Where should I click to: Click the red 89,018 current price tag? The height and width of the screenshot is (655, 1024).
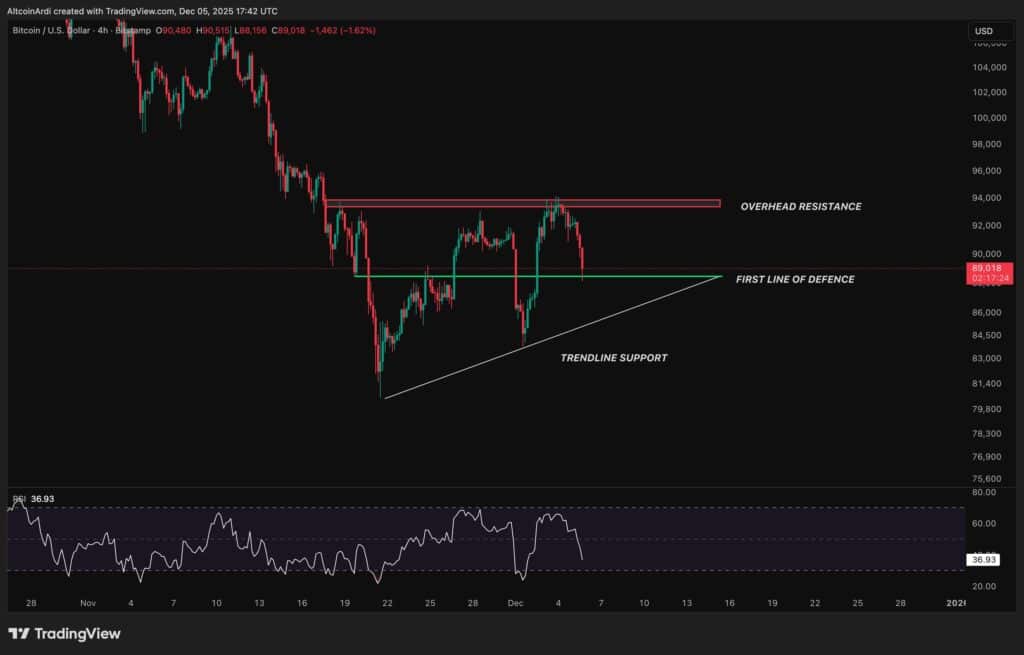(x=989, y=268)
